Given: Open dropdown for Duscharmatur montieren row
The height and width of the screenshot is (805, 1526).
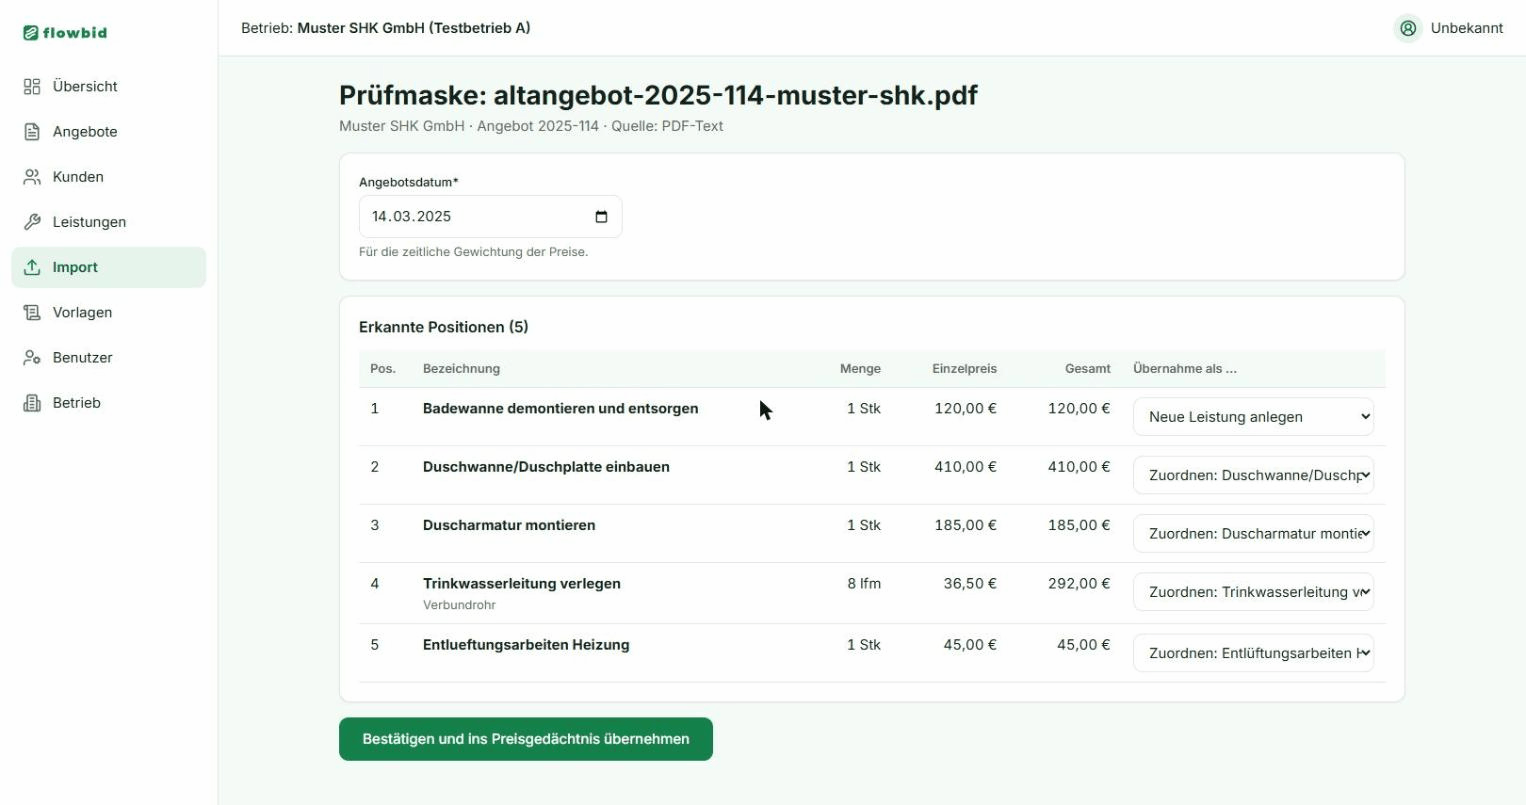Looking at the screenshot, I should 1253,534.
